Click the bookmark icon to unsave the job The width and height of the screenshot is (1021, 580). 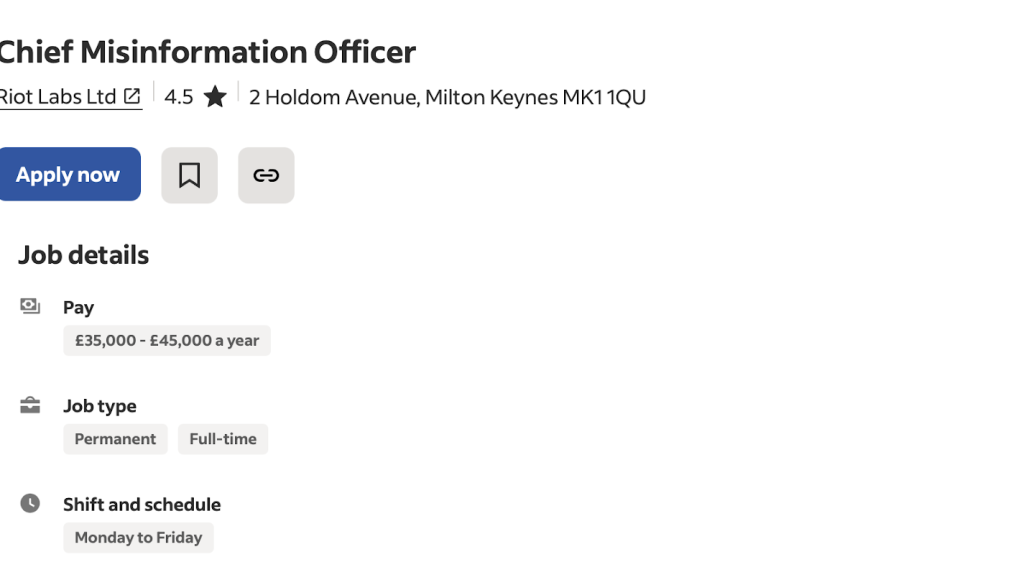click(x=189, y=174)
